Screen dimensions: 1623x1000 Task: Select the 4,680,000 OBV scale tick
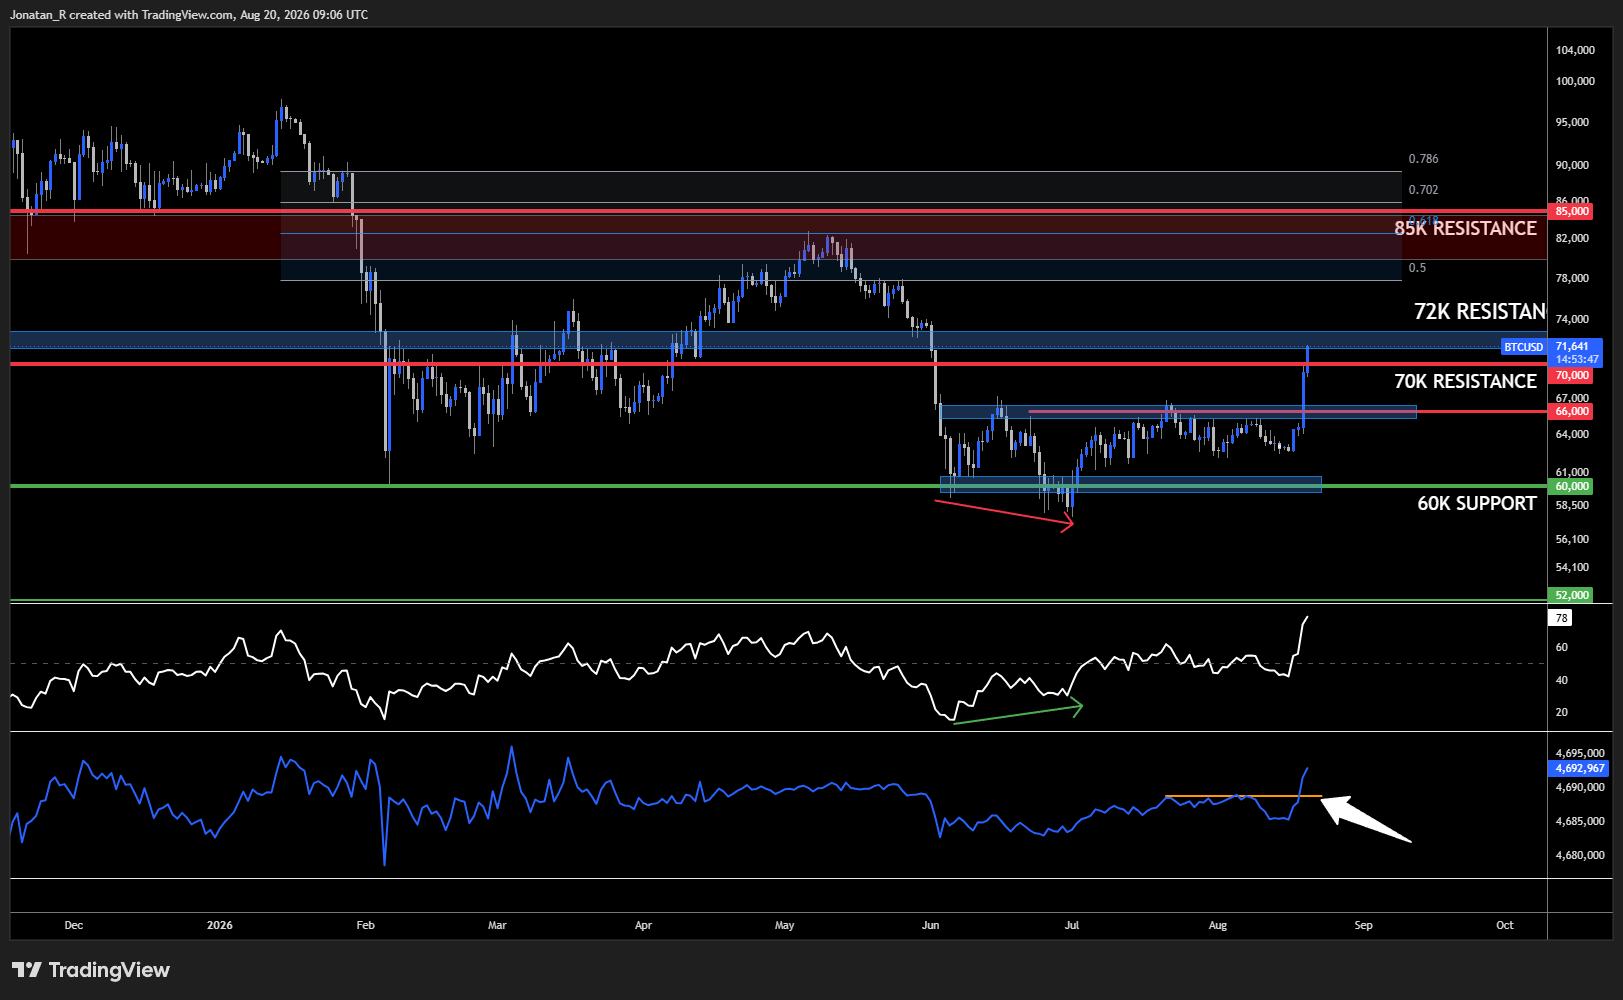(1580, 855)
